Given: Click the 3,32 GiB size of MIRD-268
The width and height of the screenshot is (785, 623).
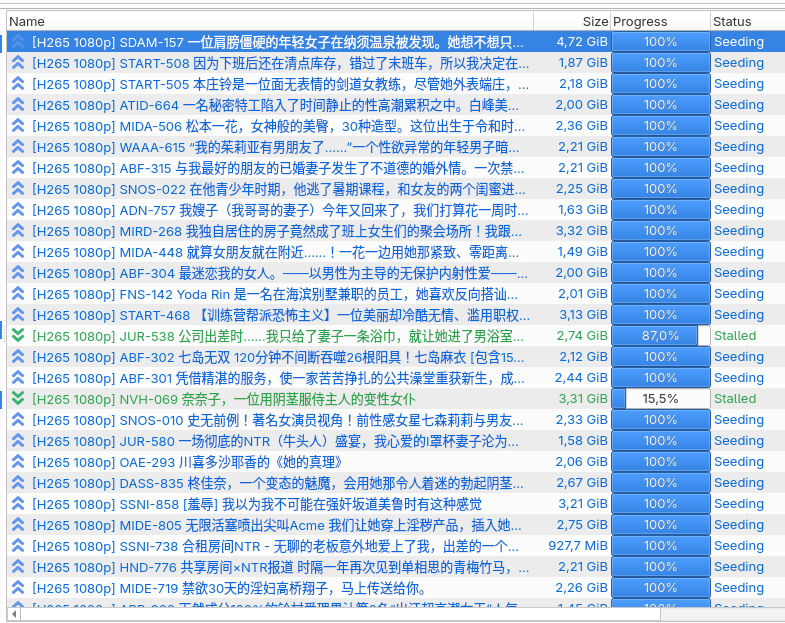Looking at the screenshot, I should pyautogui.click(x=582, y=231).
